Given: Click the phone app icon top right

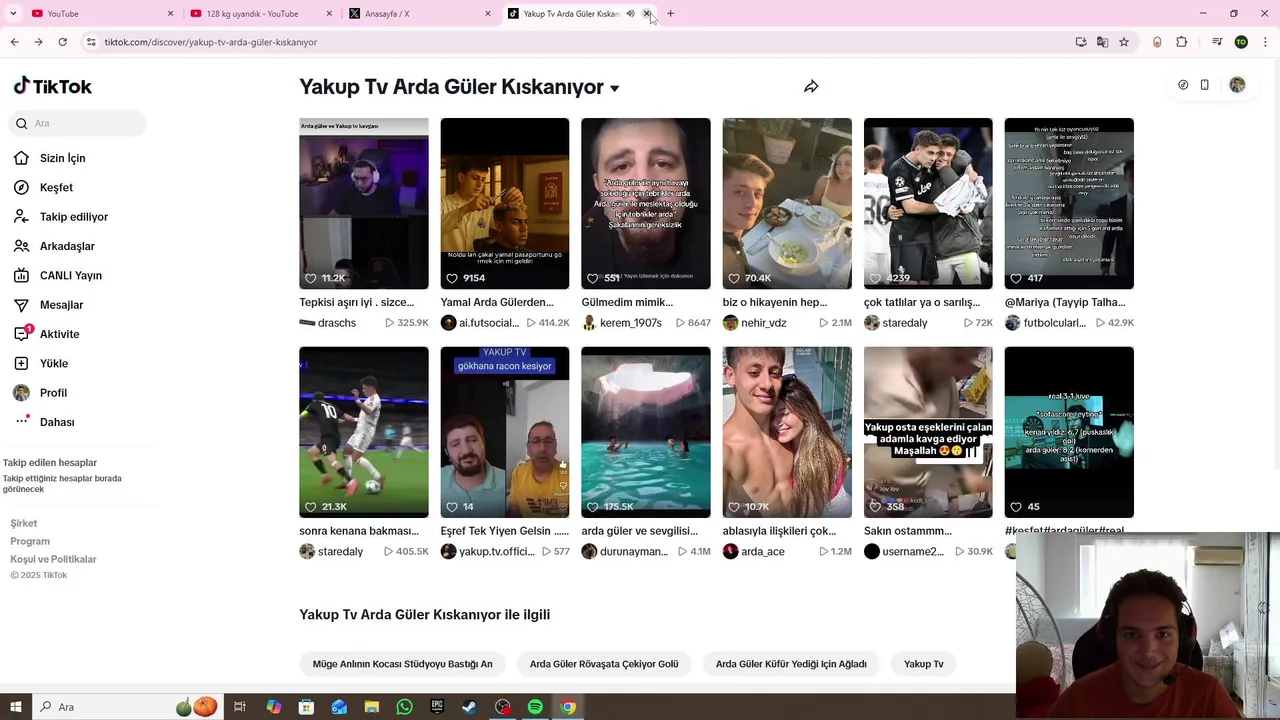Looking at the screenshot, I should tap(1205, 85).
